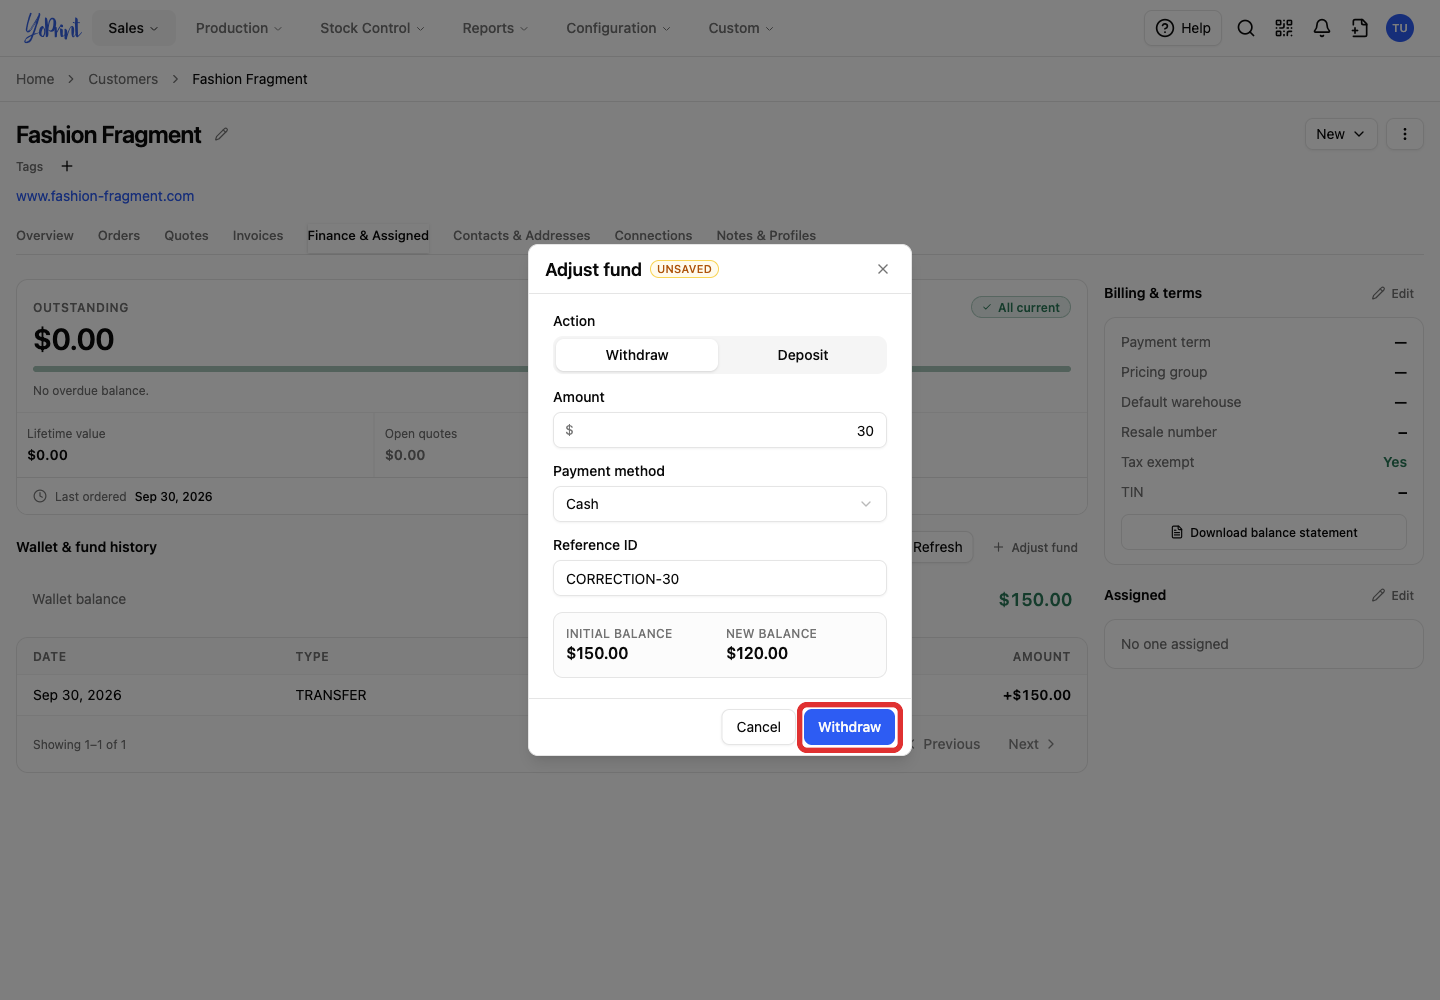Expand the Stock Control menu

pyautogui.click(x=372, y=28)
